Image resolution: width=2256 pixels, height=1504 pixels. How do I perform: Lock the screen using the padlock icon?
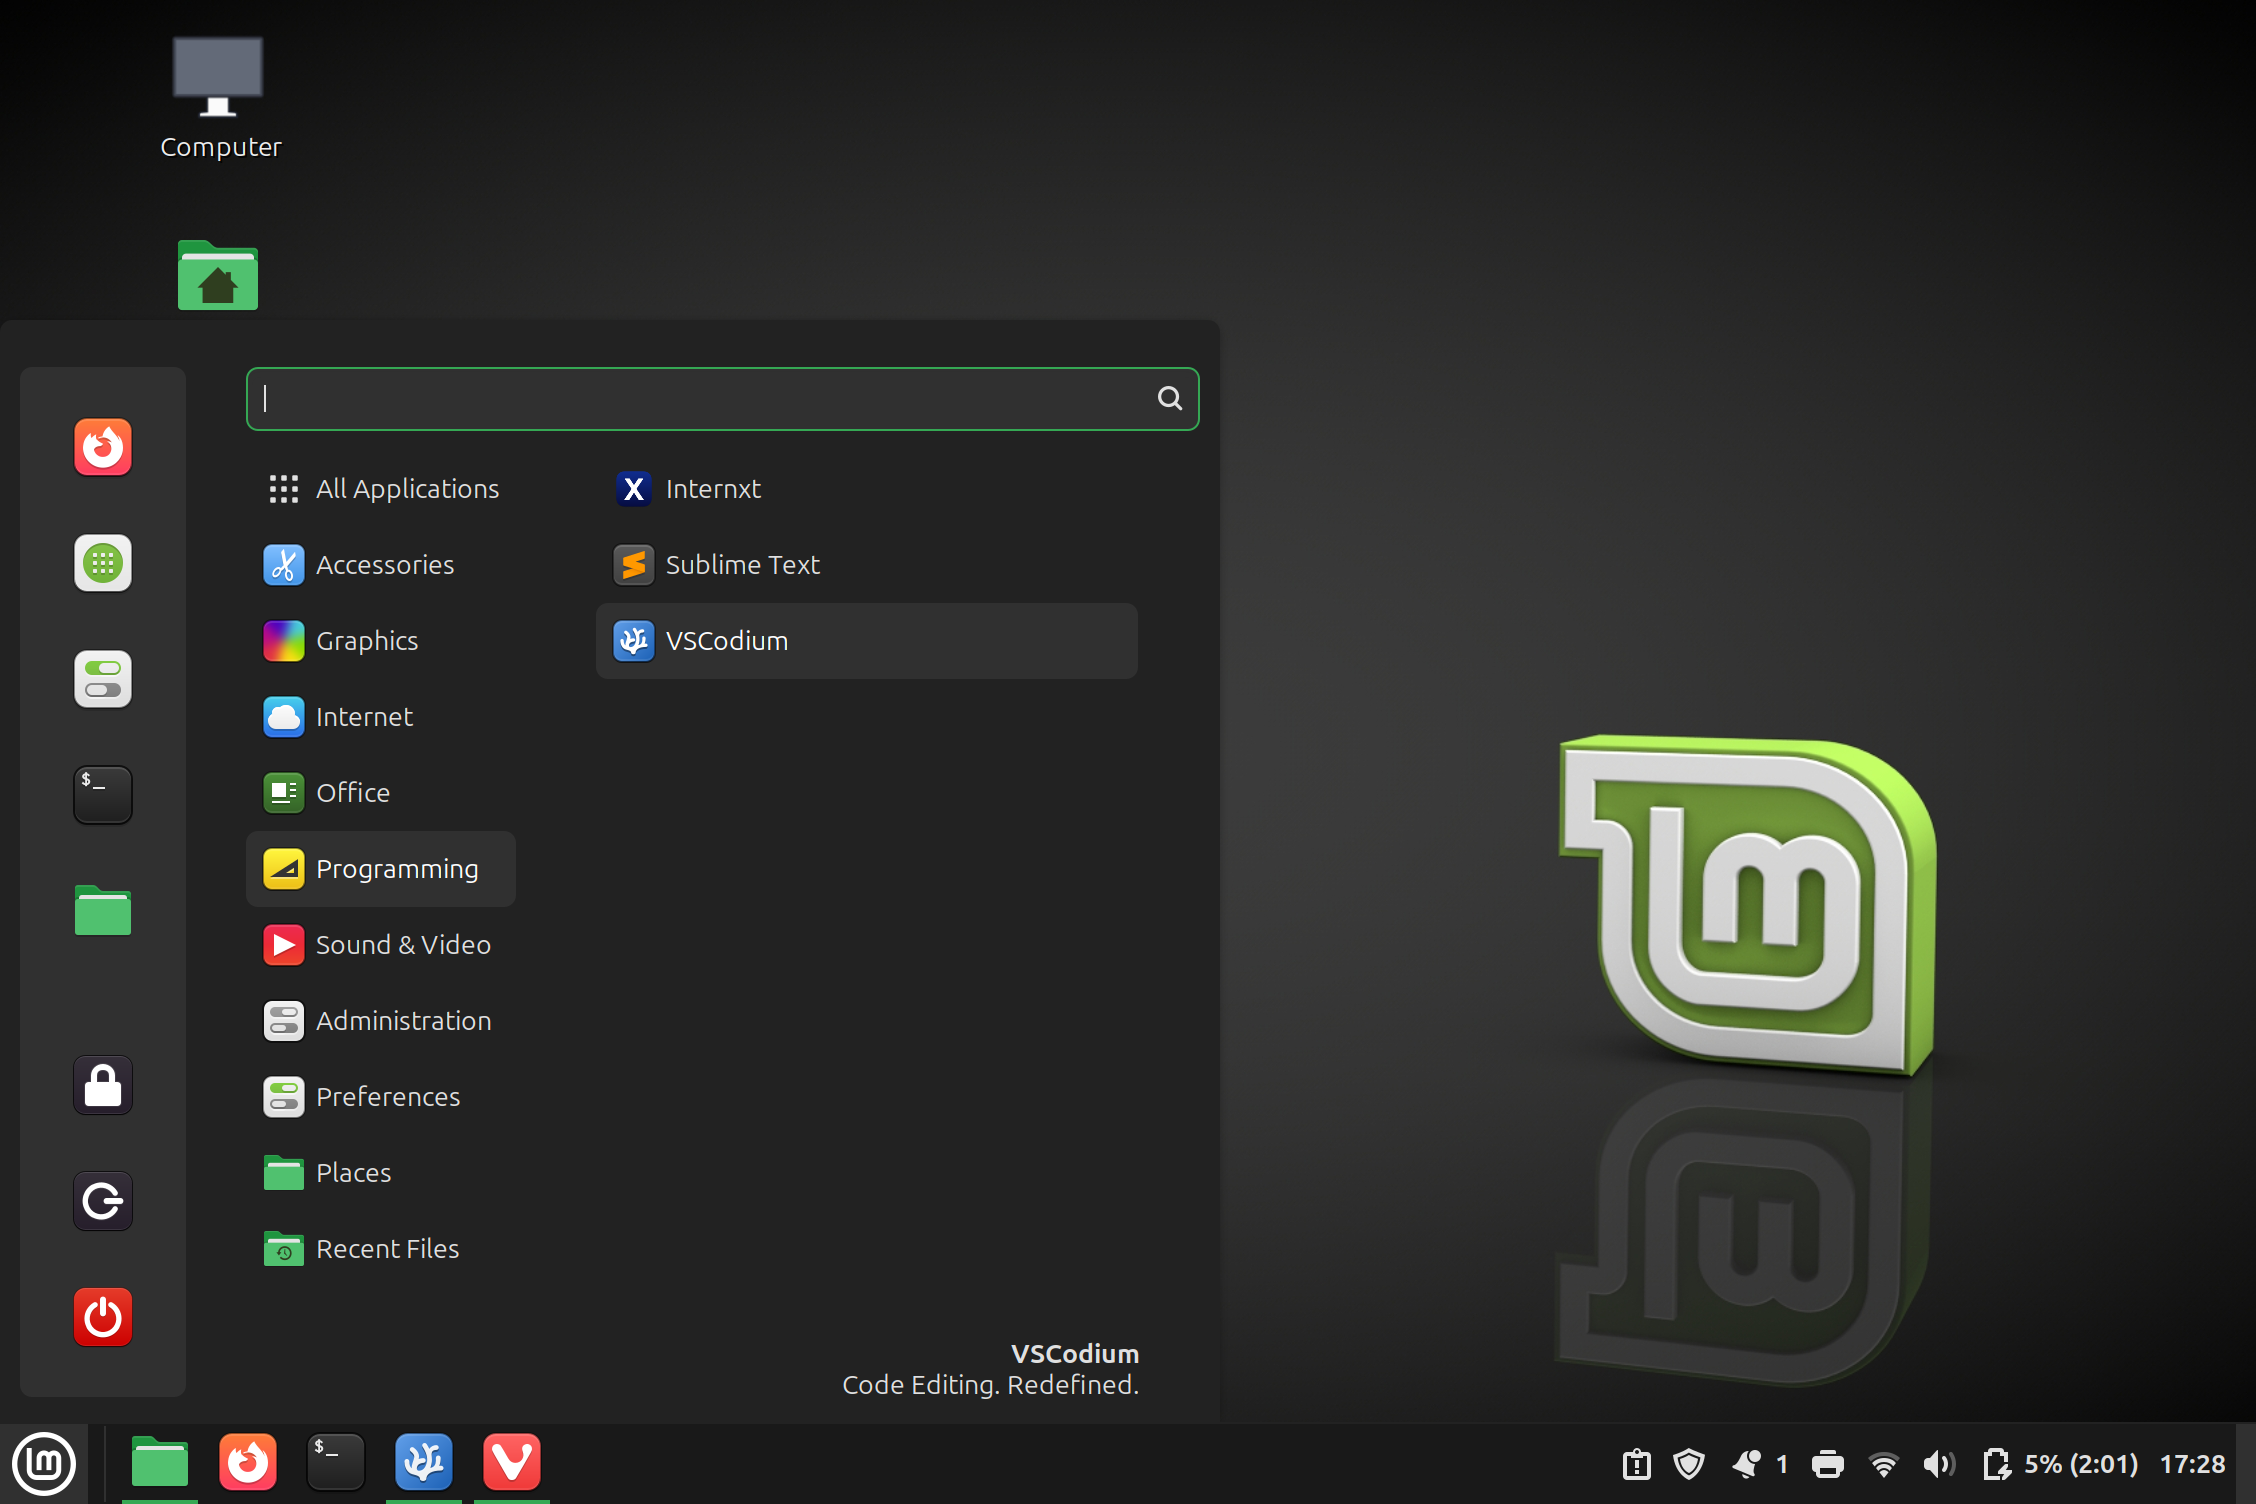102,1085
